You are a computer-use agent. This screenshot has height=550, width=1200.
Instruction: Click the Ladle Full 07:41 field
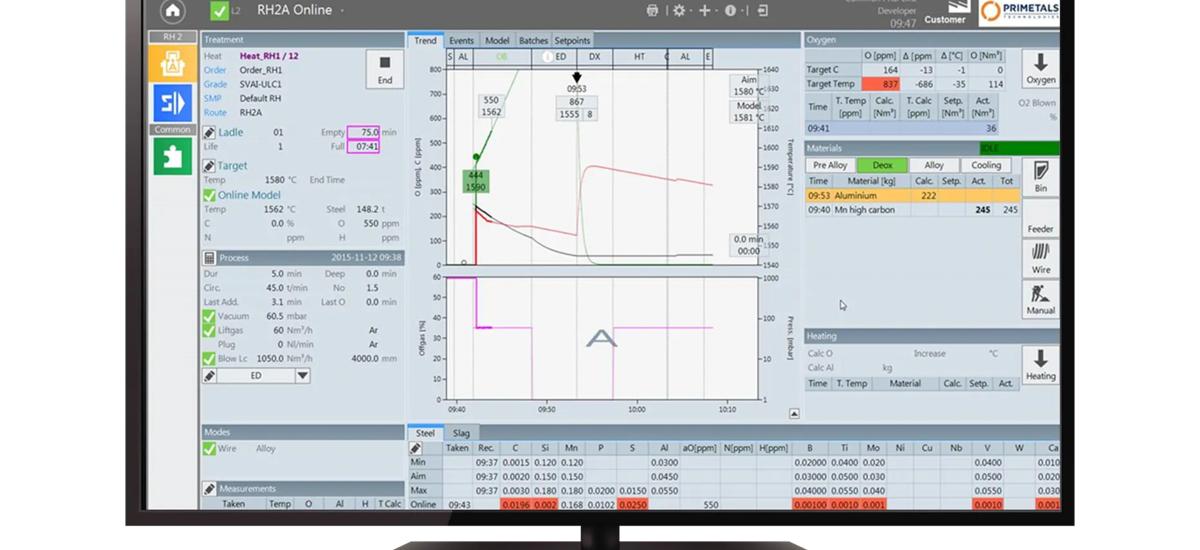coord(364,147)
